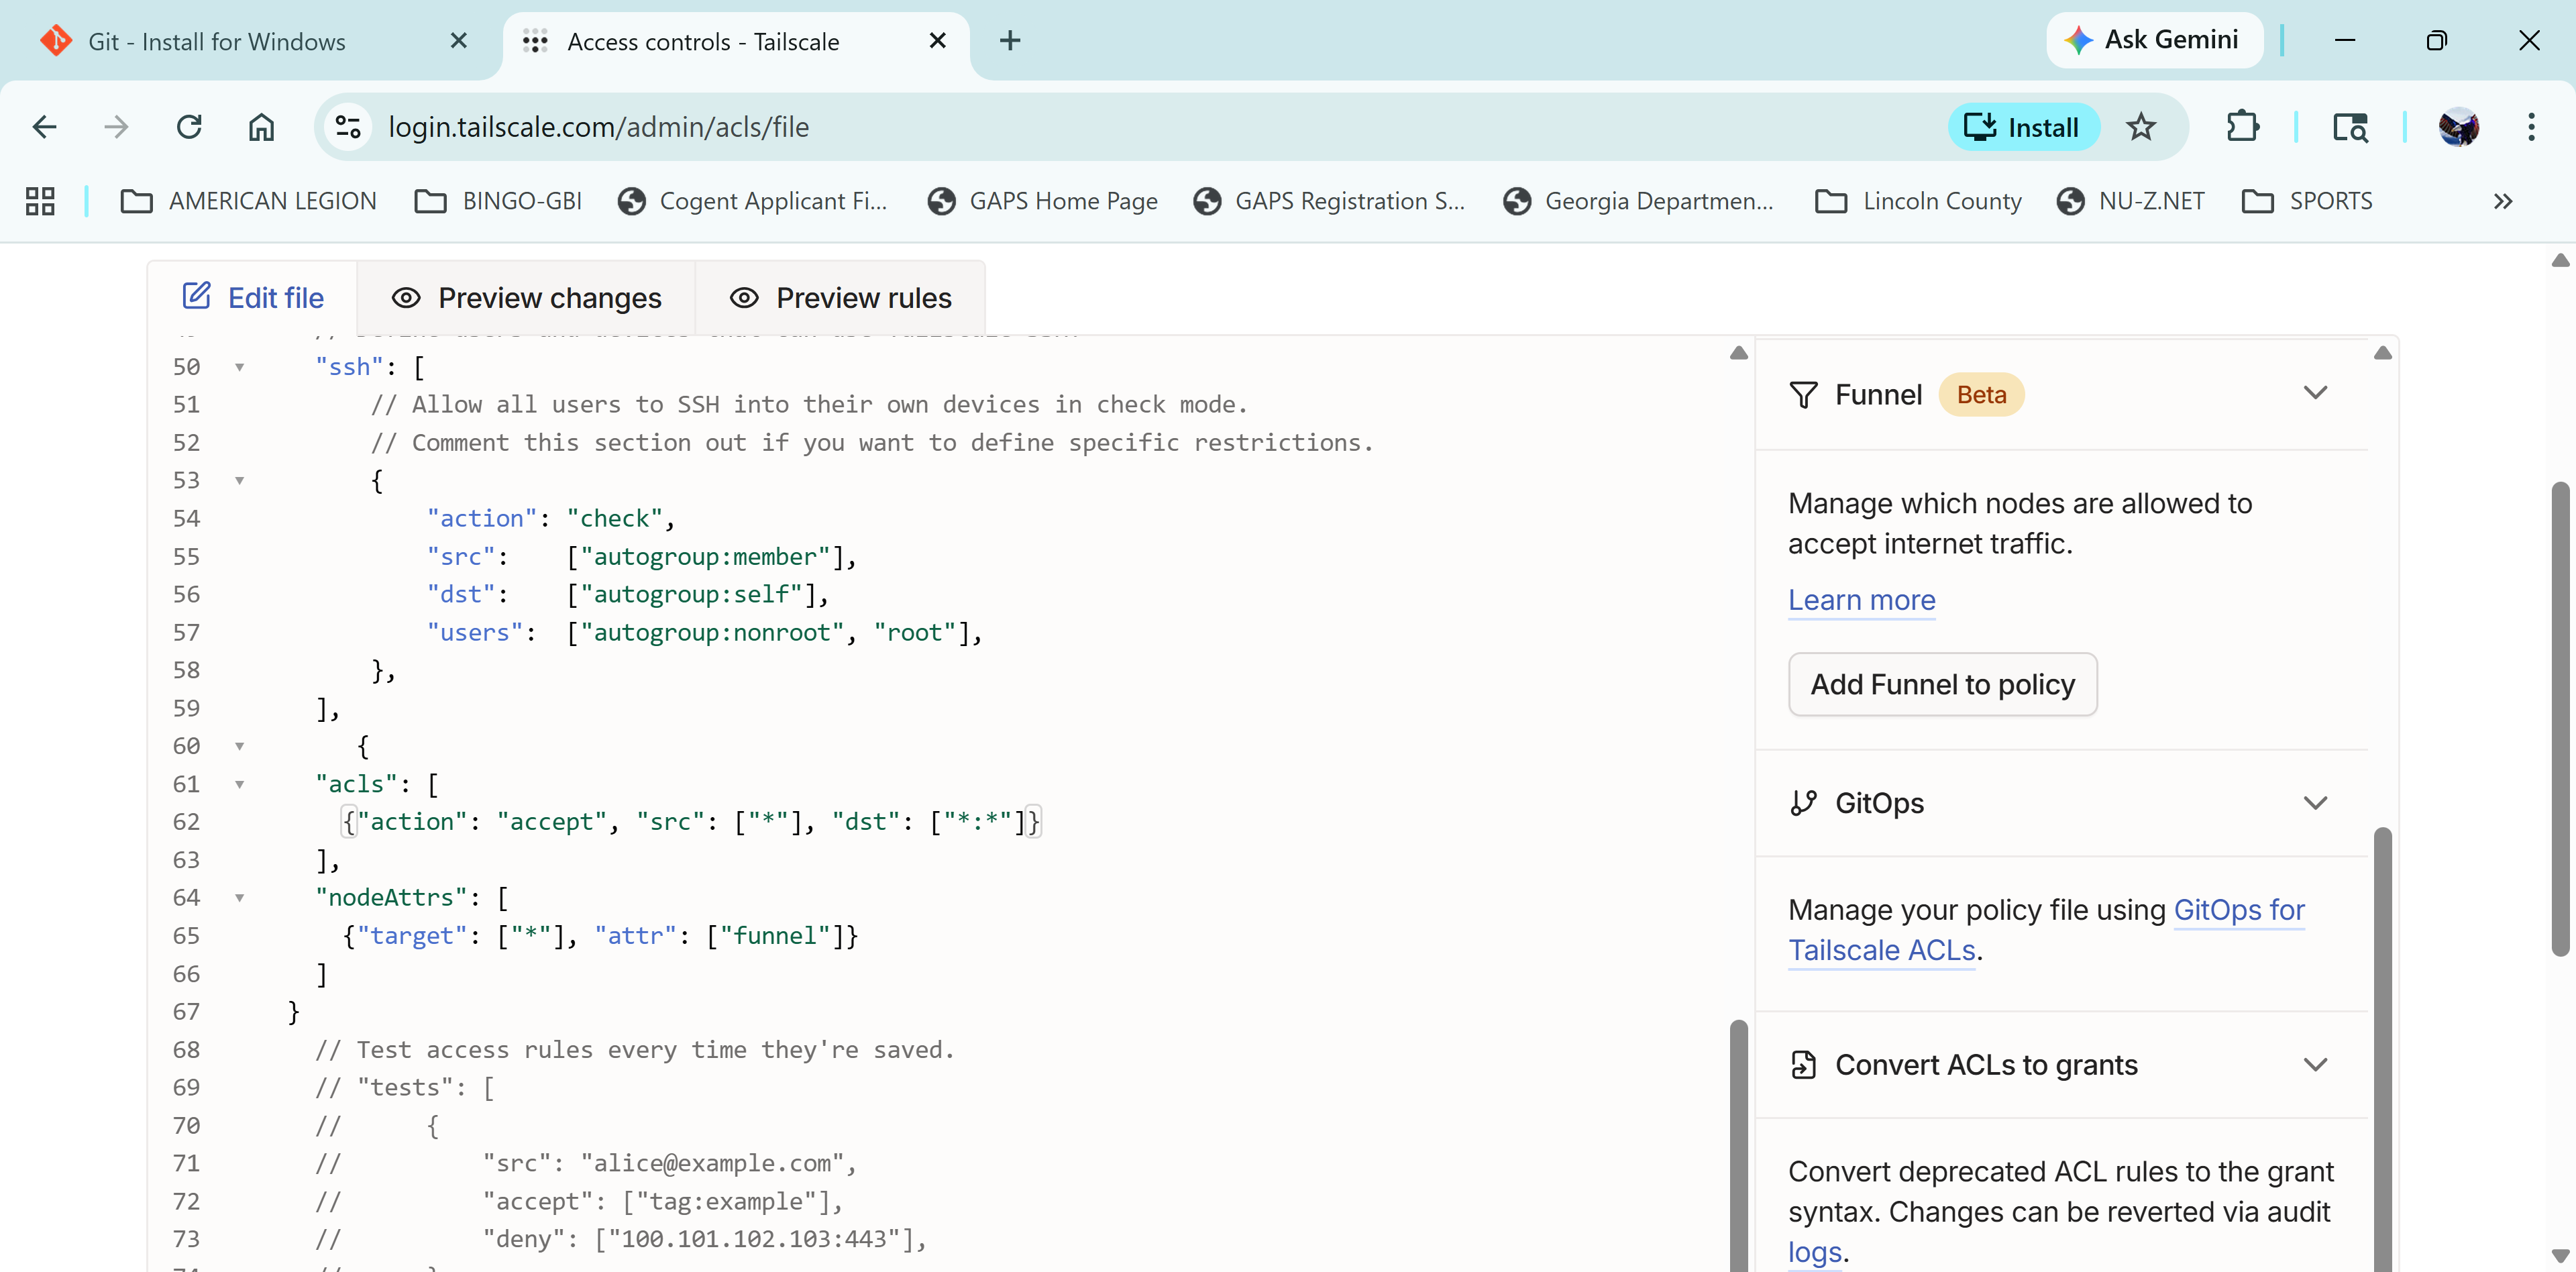Close the Git - Install for Windows tab

pos(459,41)
